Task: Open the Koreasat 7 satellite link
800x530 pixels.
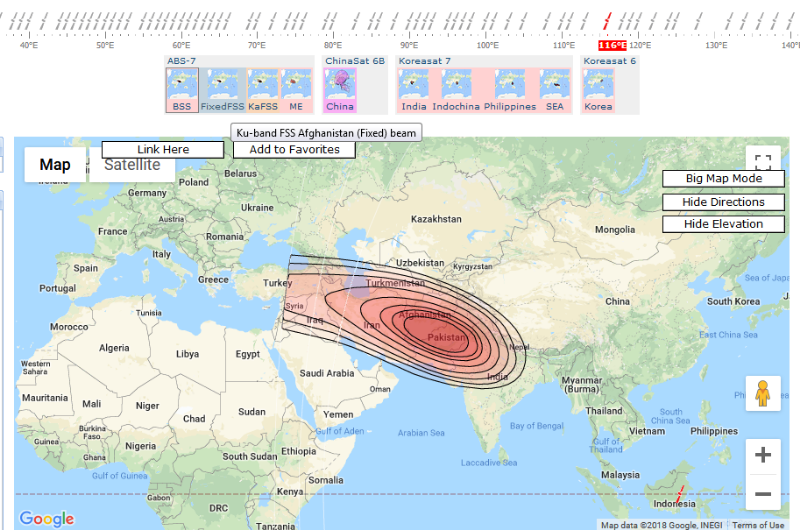Action: pyautogui.click(x=424, y=61)
